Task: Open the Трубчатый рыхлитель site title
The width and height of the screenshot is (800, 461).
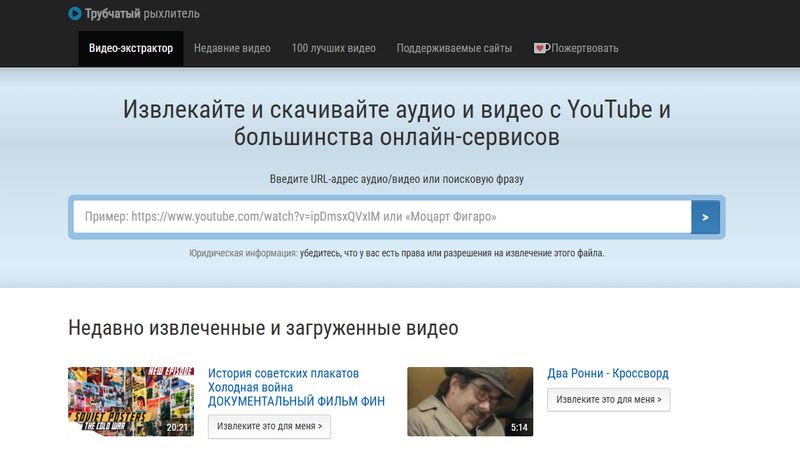Action: tap(142, 14)
